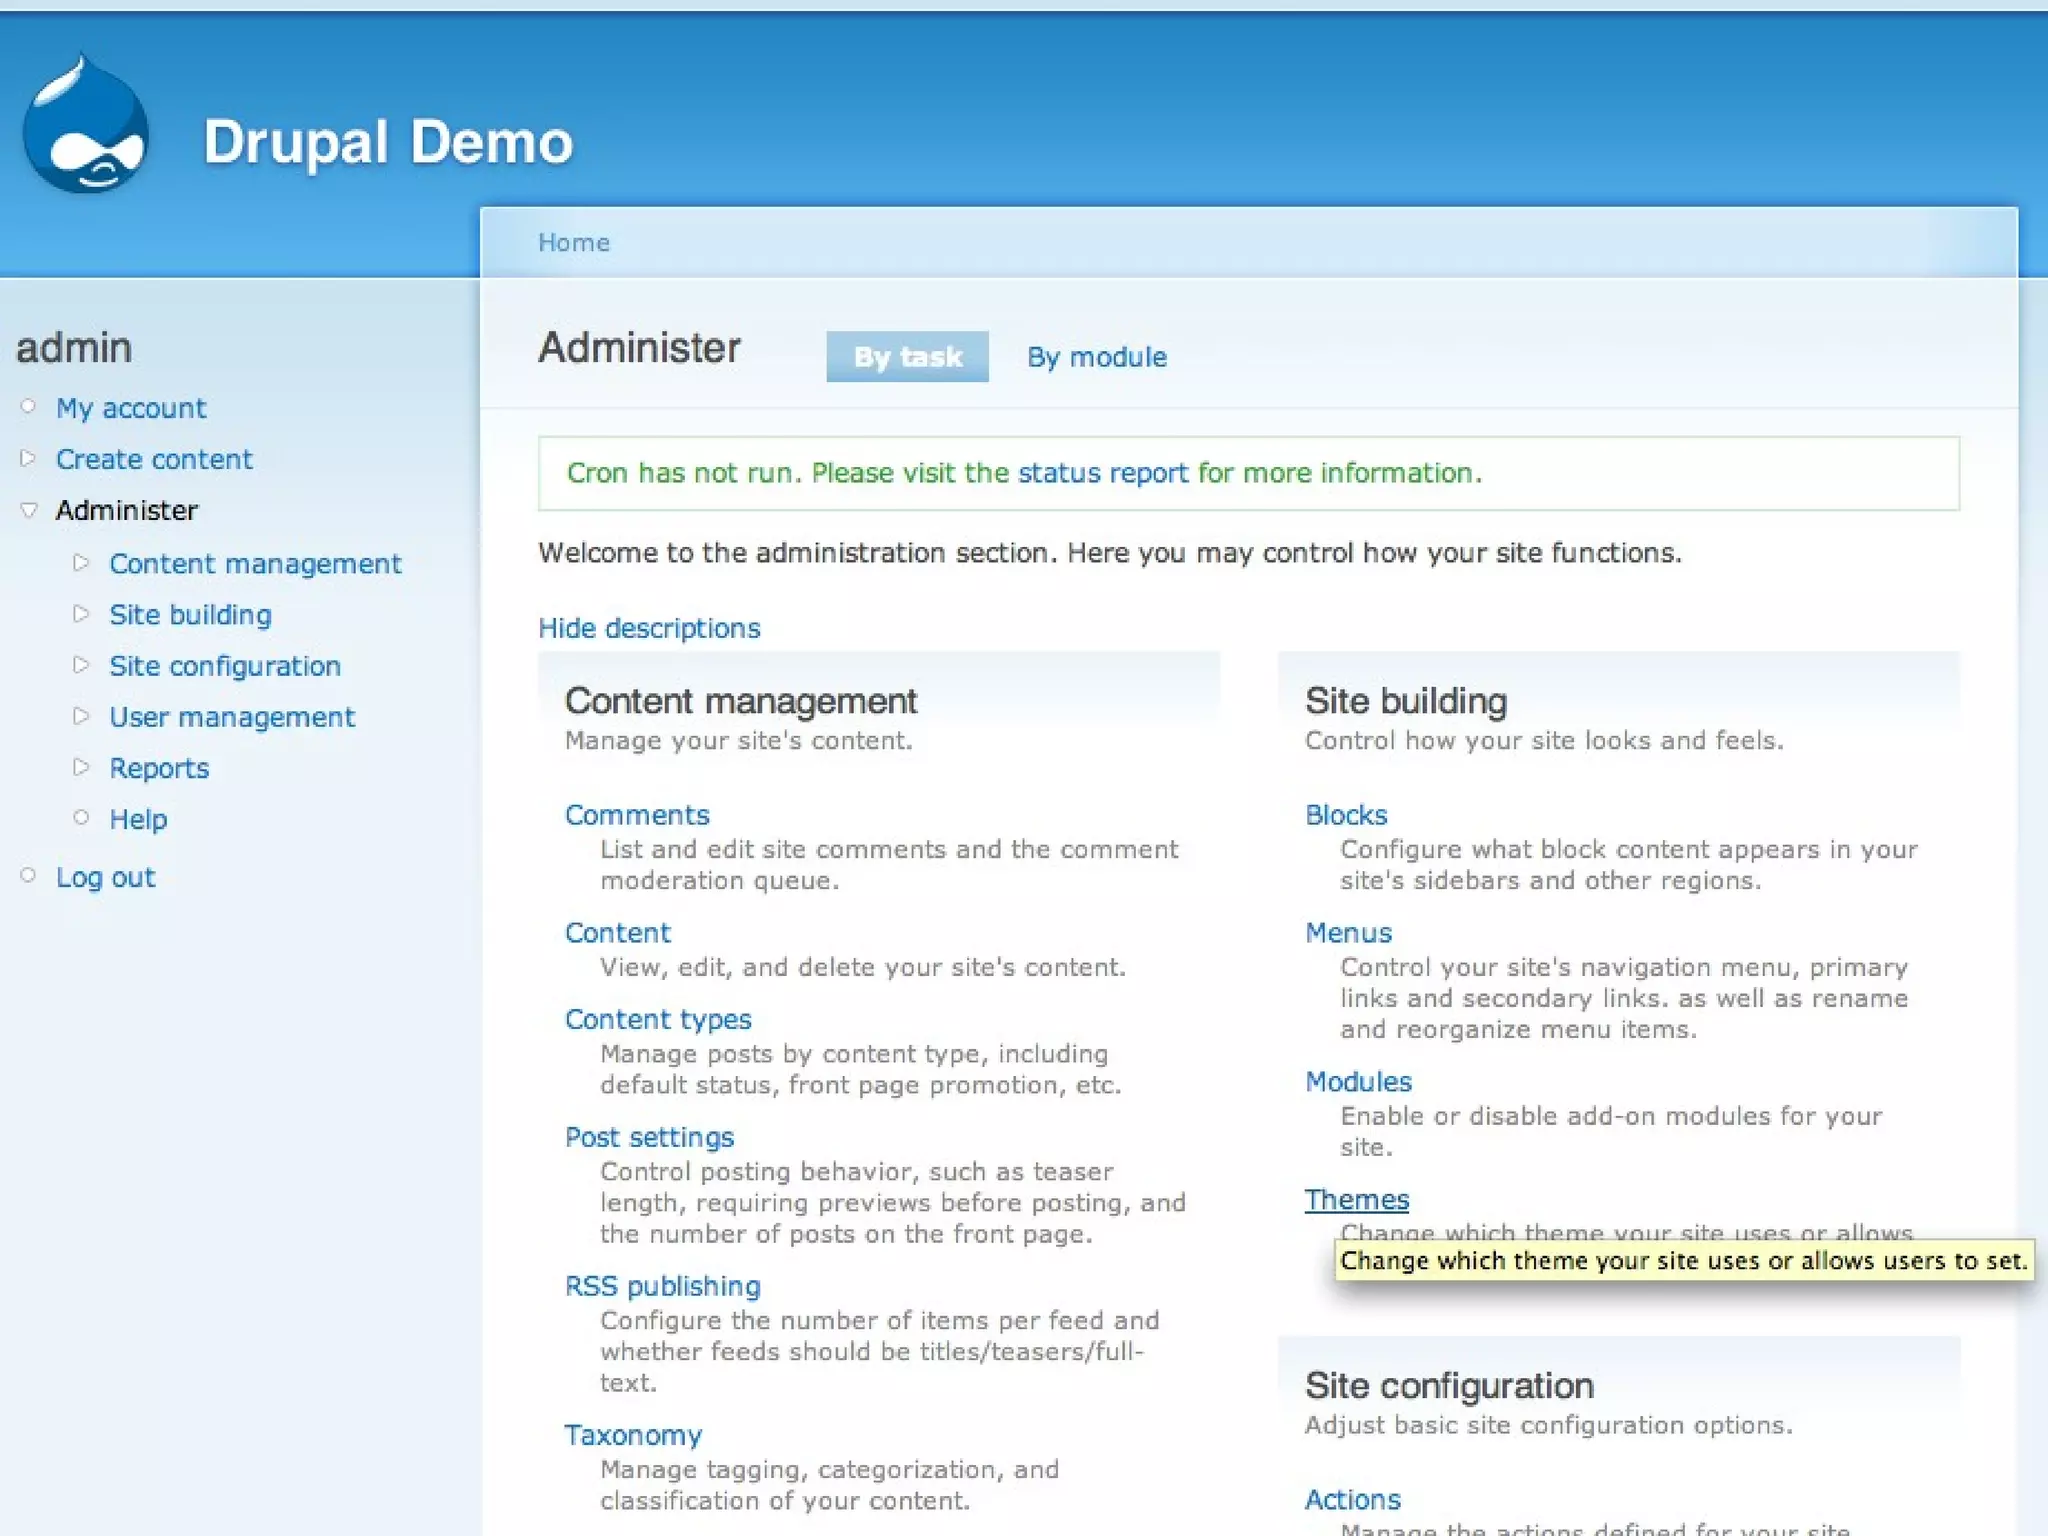Select the By task tab
Image resolution: width=2048 pixels, height=1536 pixels.
coord(907,357)
